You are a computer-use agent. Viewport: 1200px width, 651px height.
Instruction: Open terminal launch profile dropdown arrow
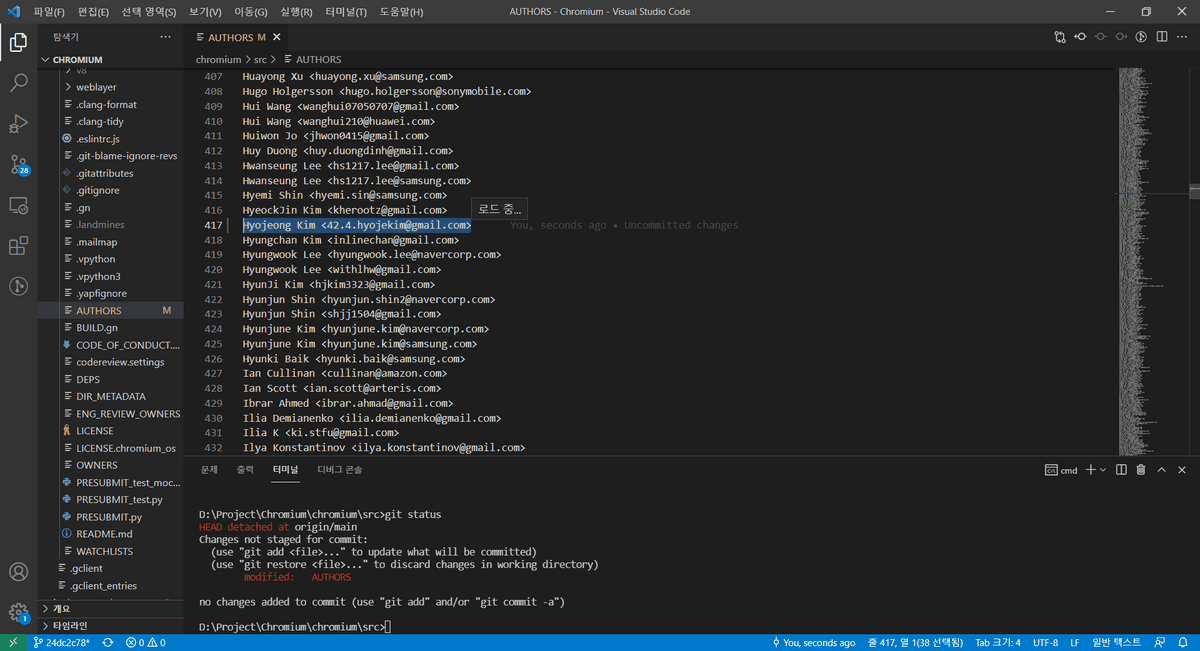click(x=1102, y=469)
